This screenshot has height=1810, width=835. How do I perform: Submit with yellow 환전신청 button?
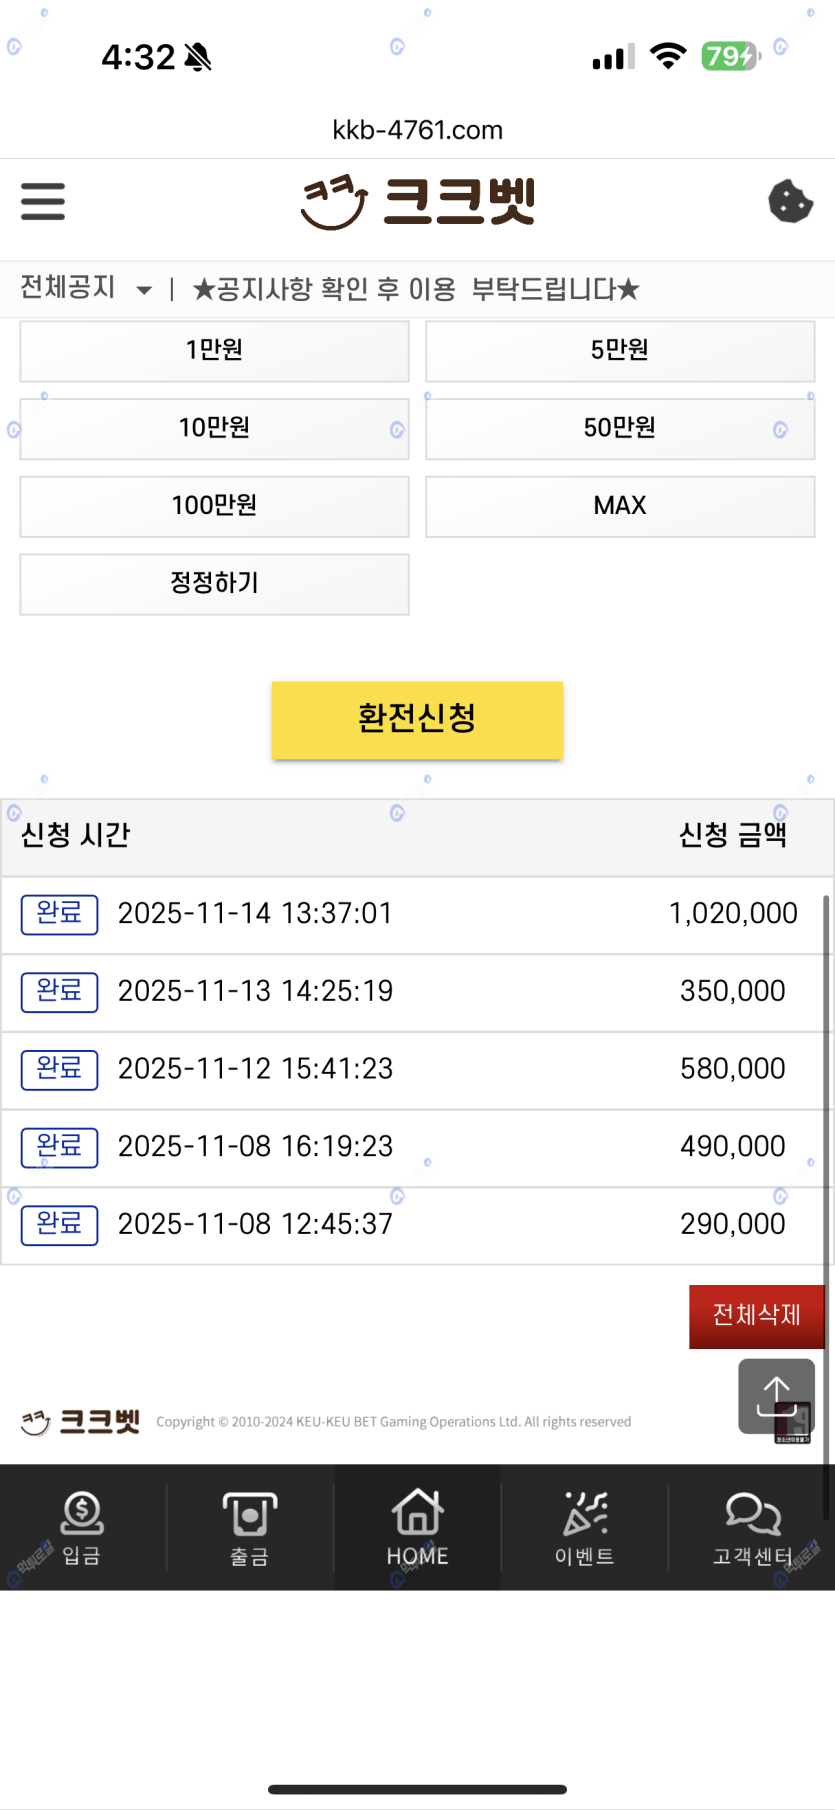click(x=417, y=719)
